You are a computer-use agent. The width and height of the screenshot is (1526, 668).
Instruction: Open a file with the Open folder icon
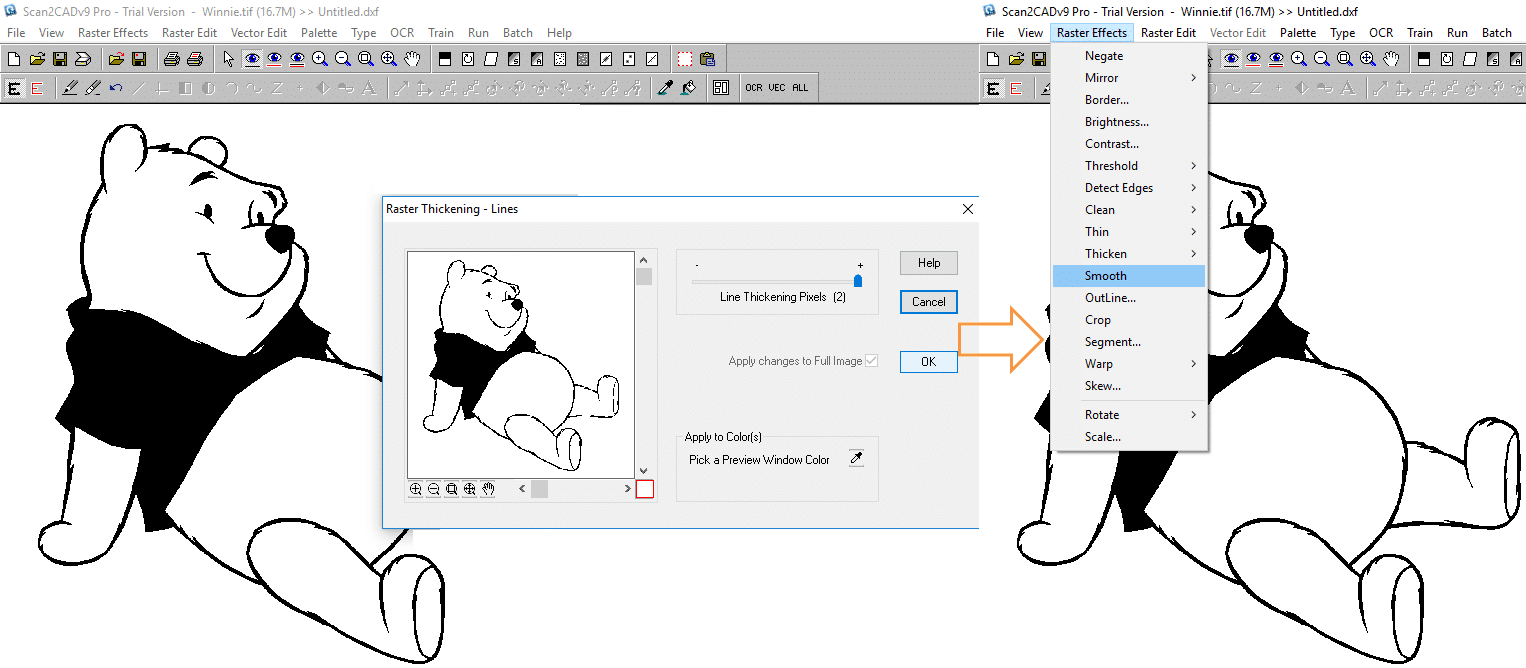(x=36, y=58)
